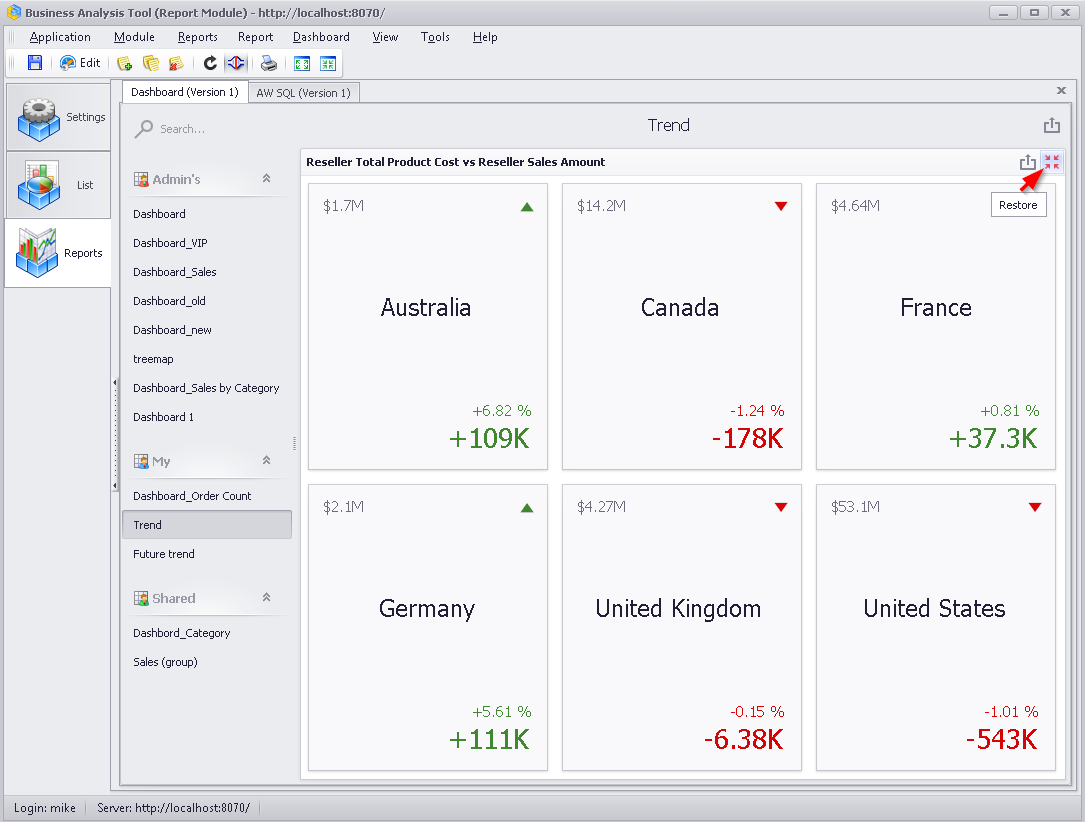This screenshot has height=822, width=1085.
Task: Click the add new note icon
Action: tap(125, 63)
